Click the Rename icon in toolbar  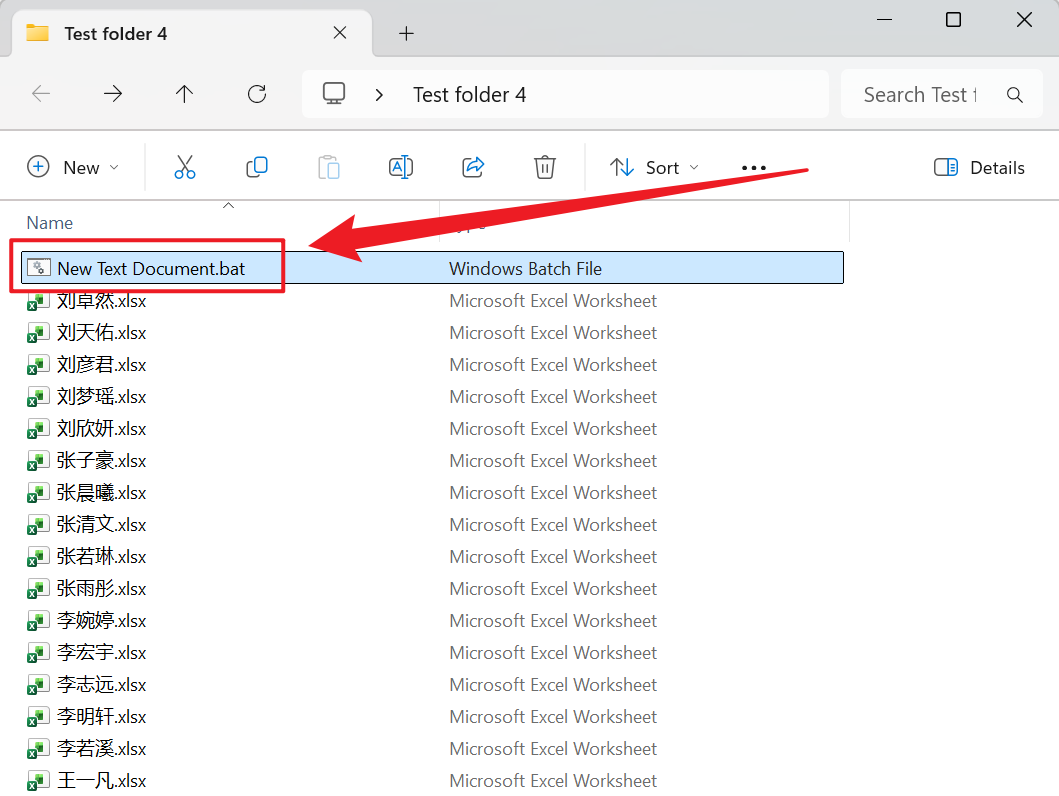point(401,167)
